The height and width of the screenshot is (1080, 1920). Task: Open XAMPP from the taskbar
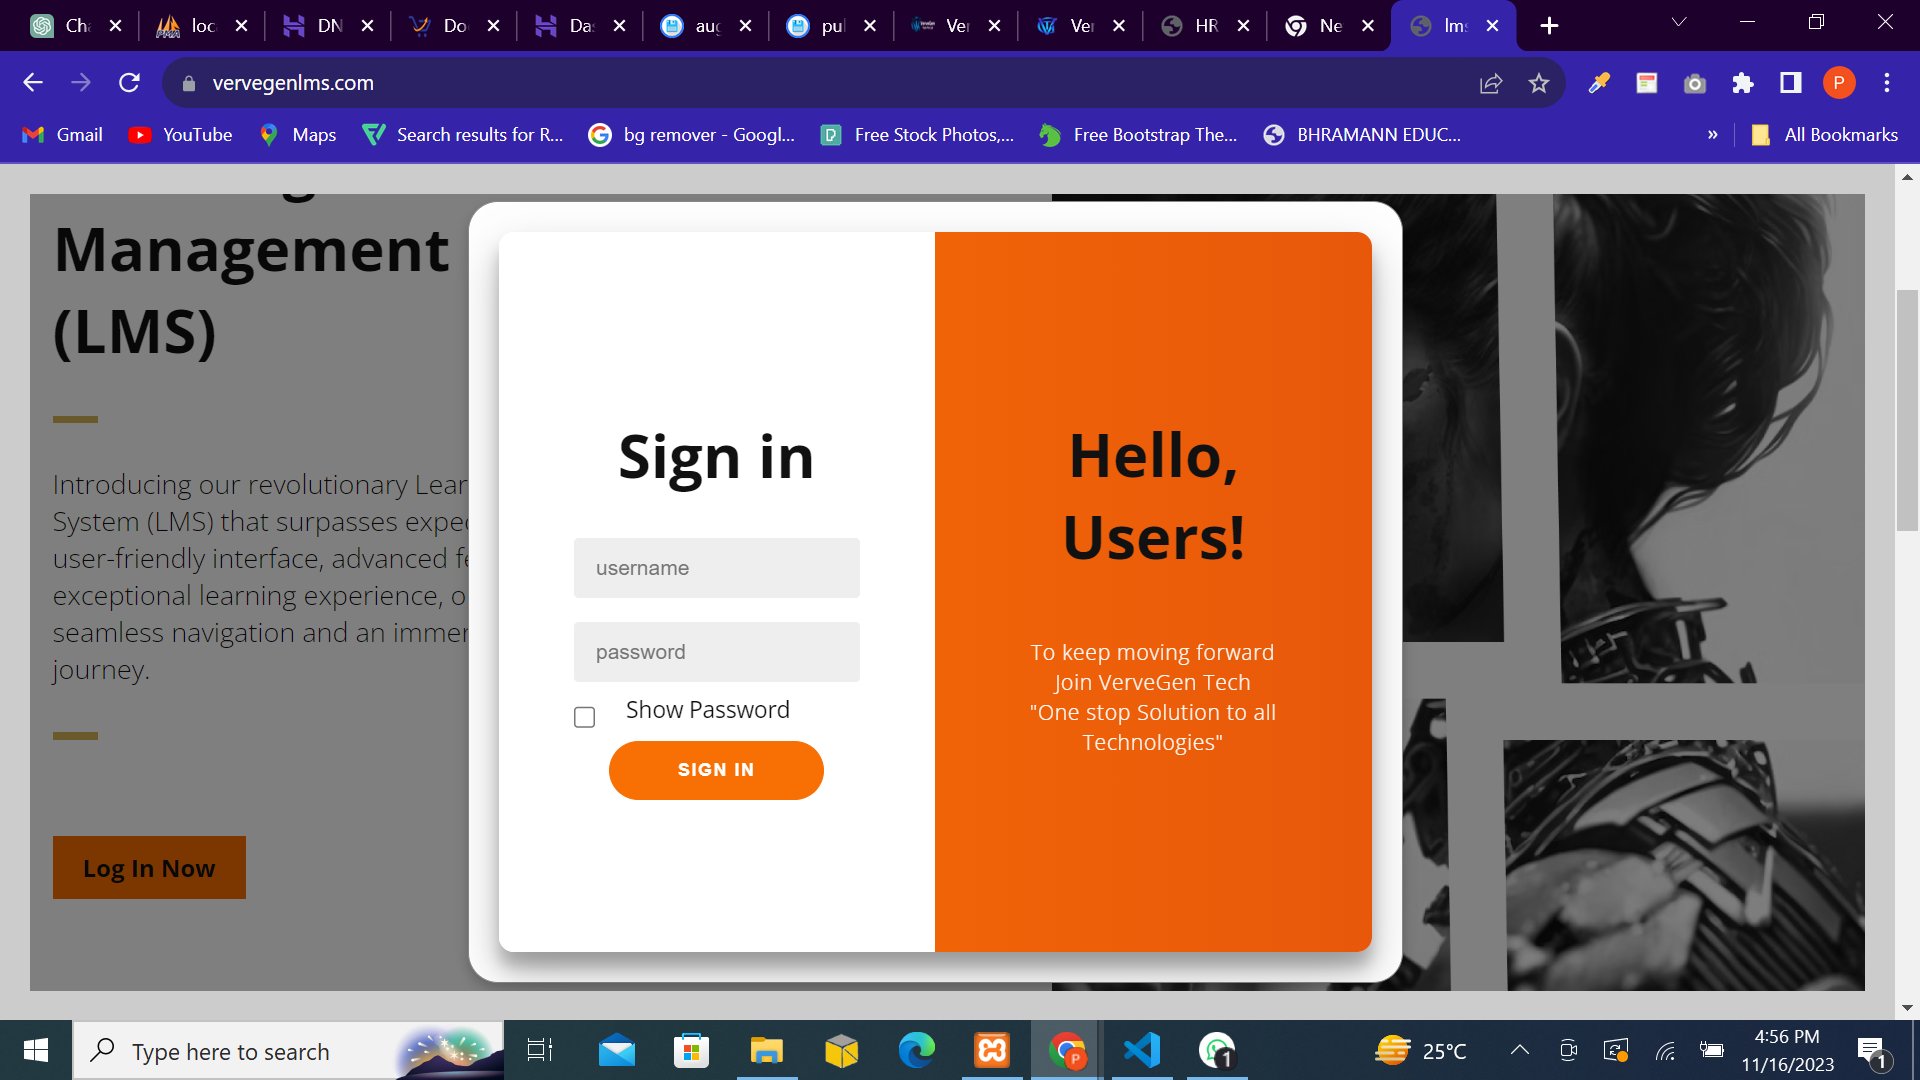pyautogui.click(x=992, y=1051)
